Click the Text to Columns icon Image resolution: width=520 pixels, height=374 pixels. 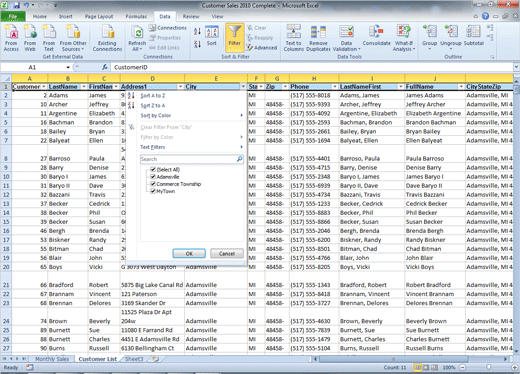coord(294,38)
